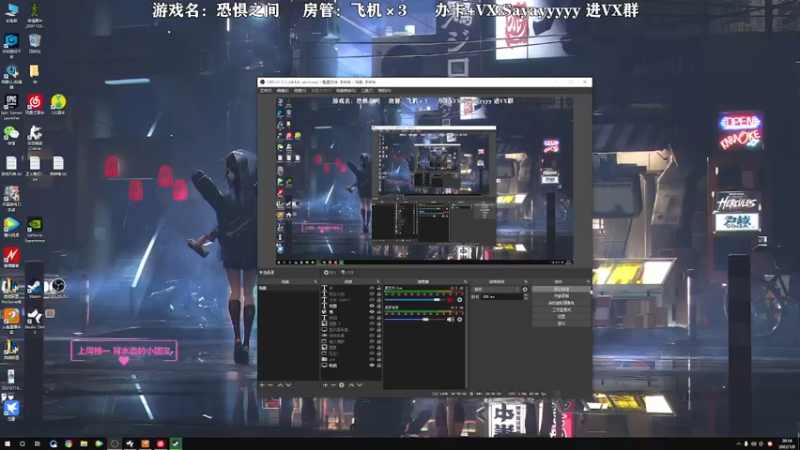Click the 设置 (Settings) button in OBS Controls
The height and width of the screenshot is (450, 800).
(x=561, y=316)
